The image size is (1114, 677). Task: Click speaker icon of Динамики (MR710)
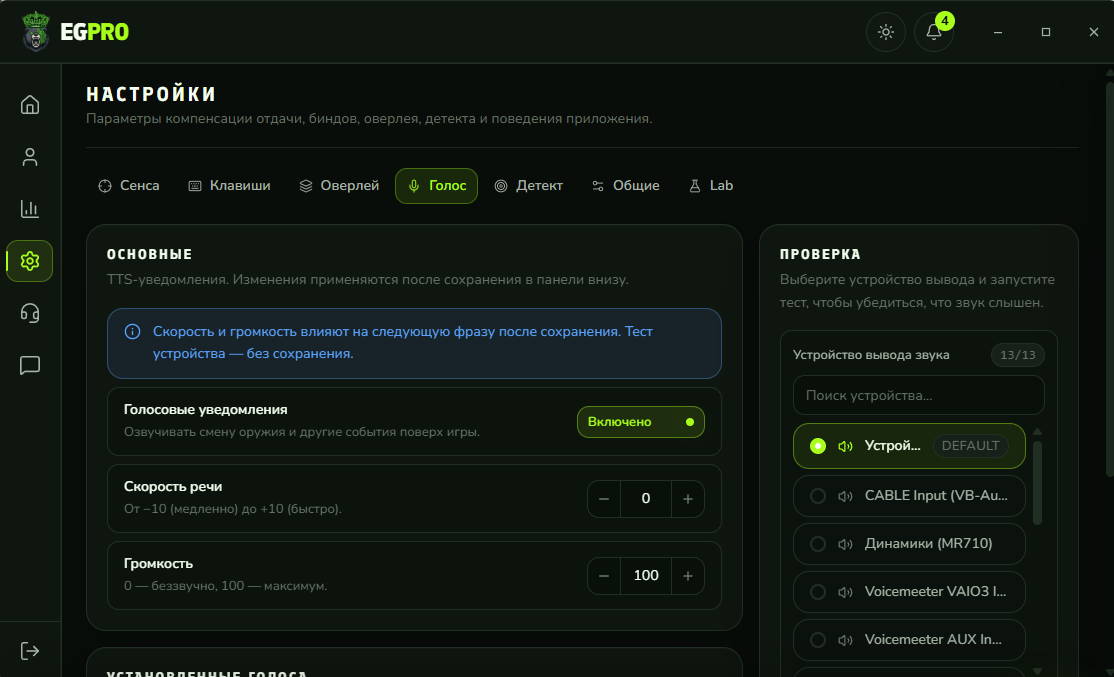coord(845,544)
